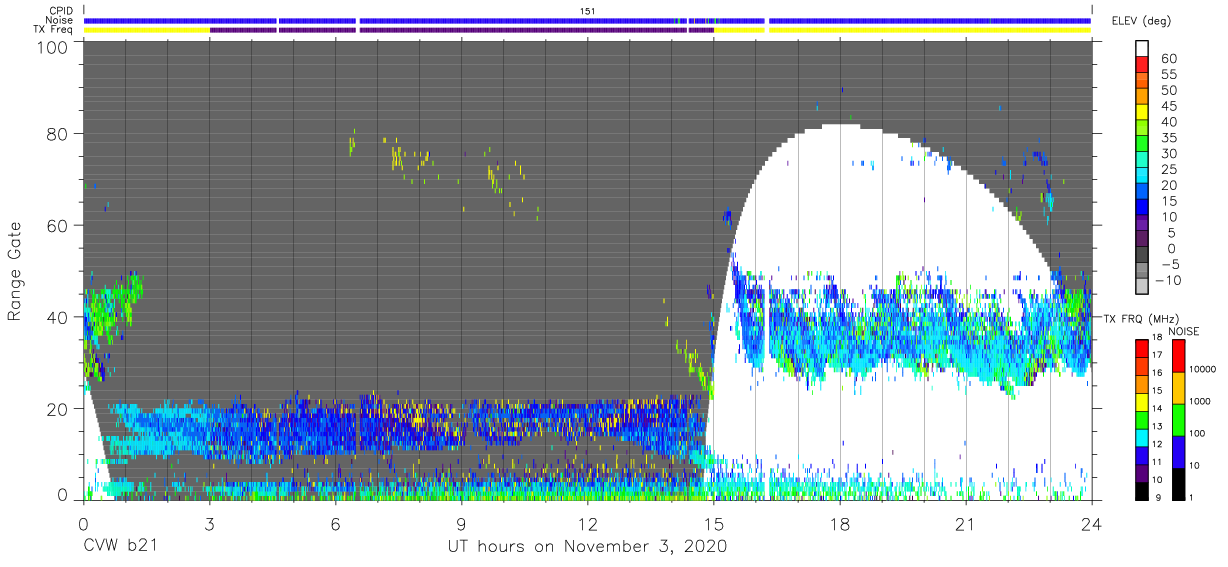The image size is (1228, 567).
Task: Click the black bottom segment of NOISE bar
Action: point(1178,483)
